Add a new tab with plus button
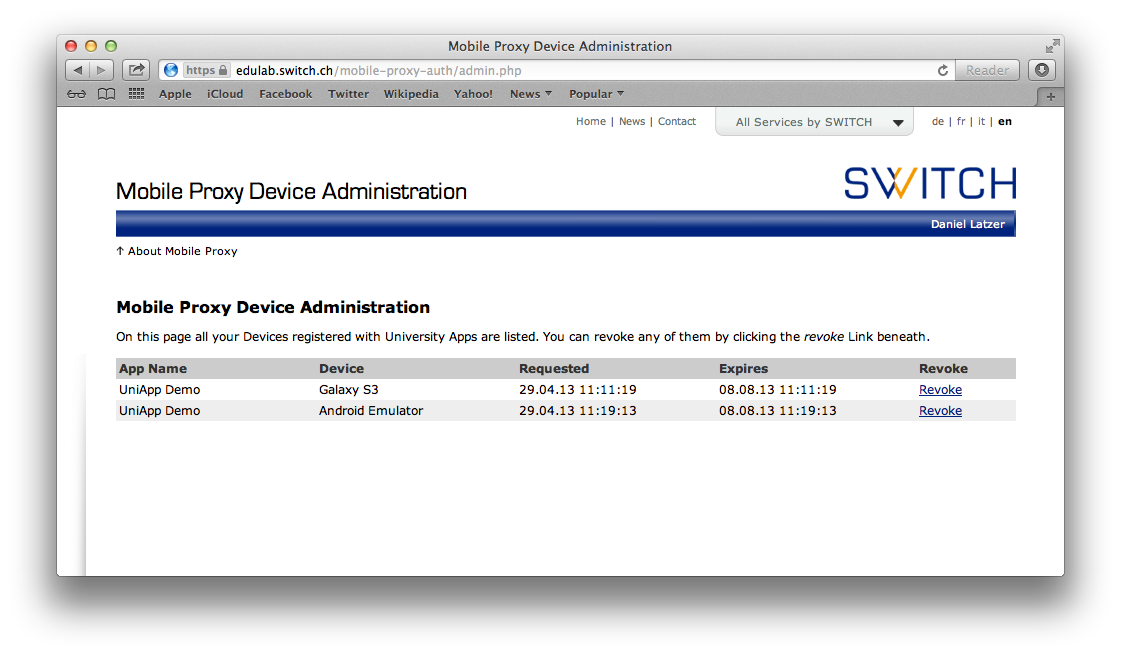This screenshot has height=655, width=1121. pyautogui.click(x=1050, y=97)
